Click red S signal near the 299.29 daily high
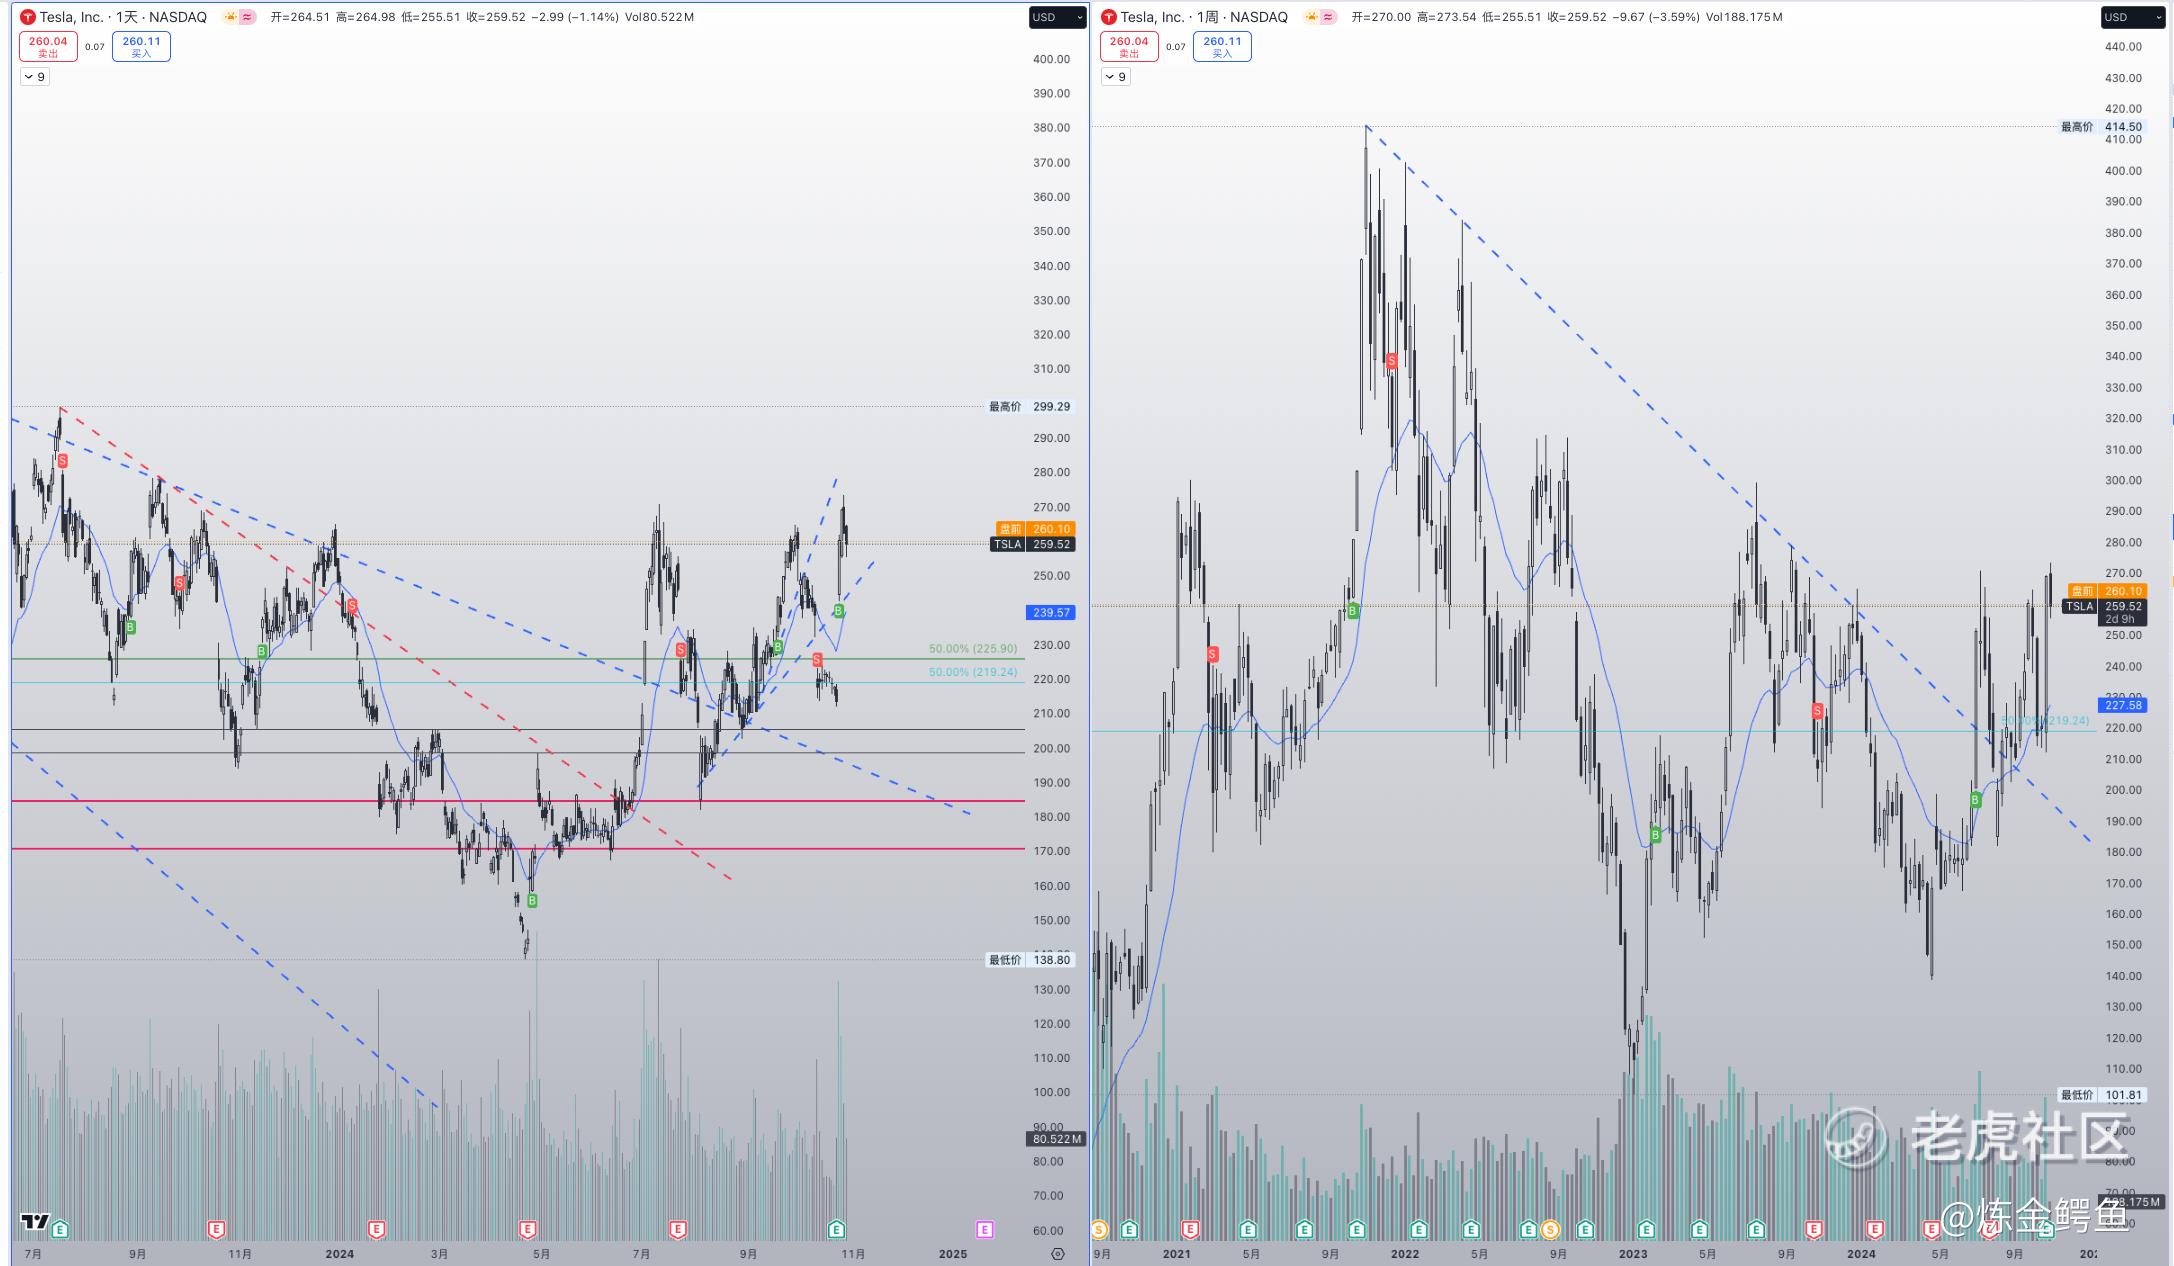Image resolution: width=2174 pixels, height=1266 pixels. pyautogui.click(x=63, y=461)
